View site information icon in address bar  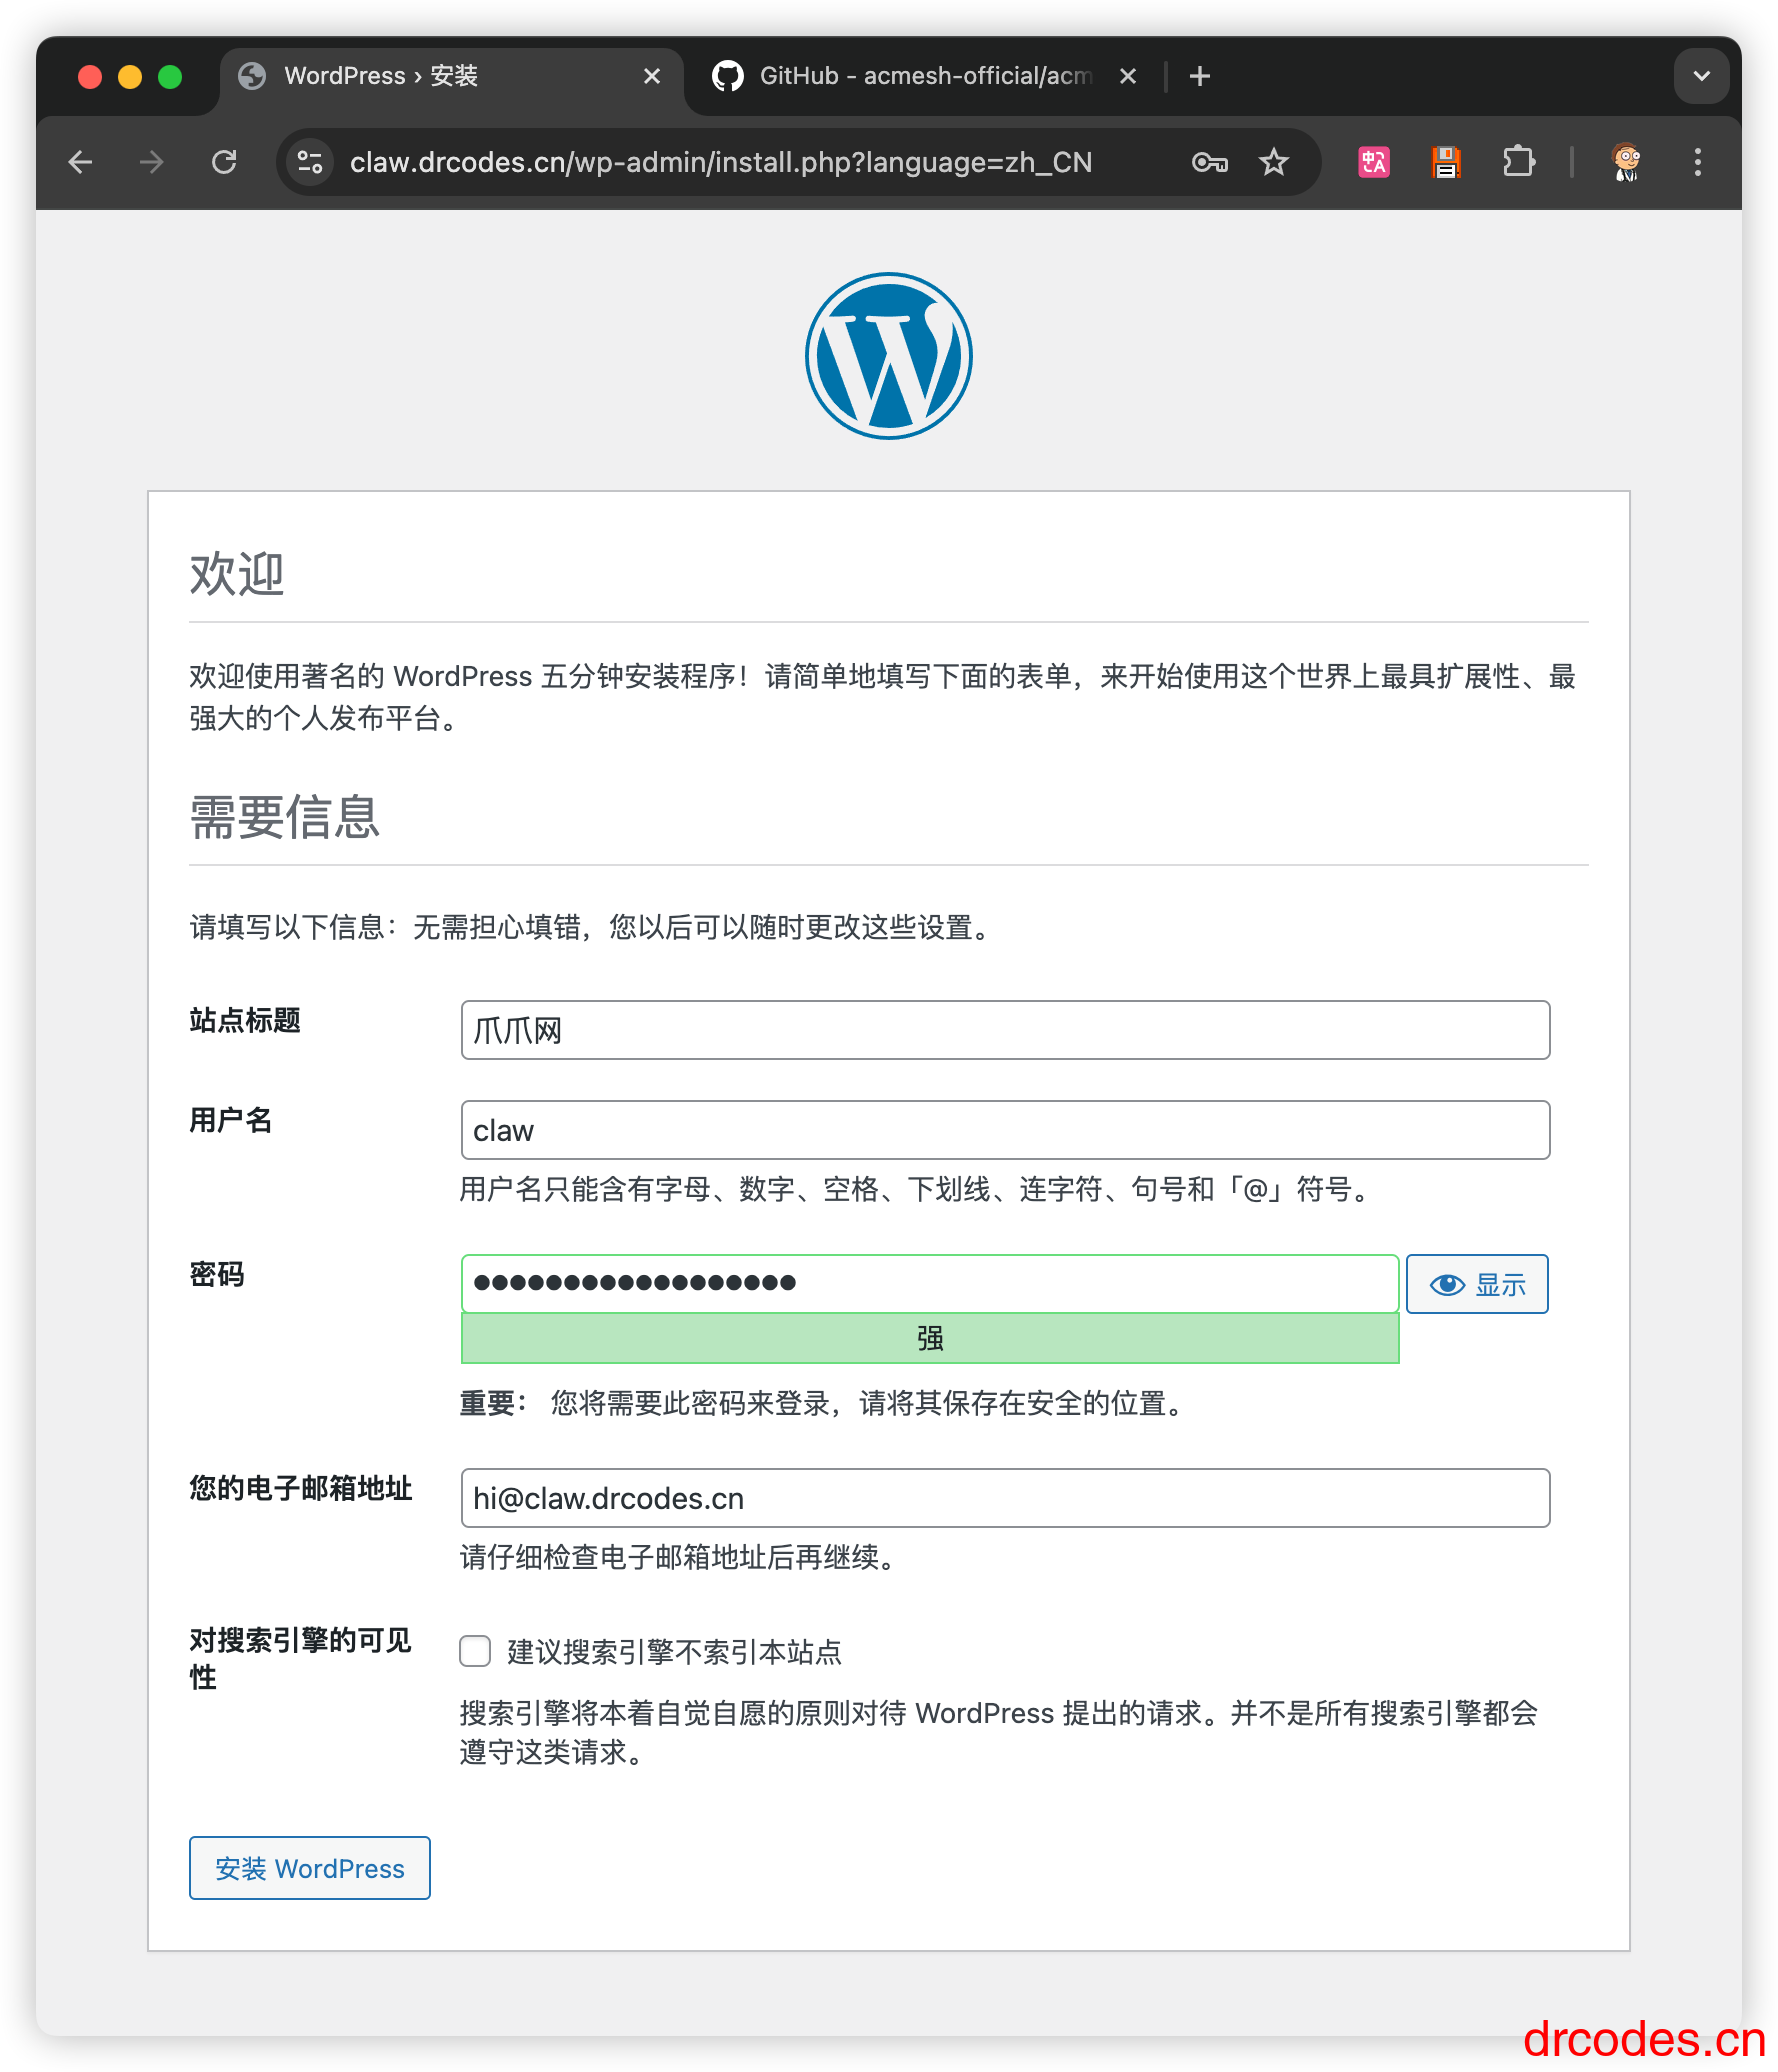(x=310, y=162)
